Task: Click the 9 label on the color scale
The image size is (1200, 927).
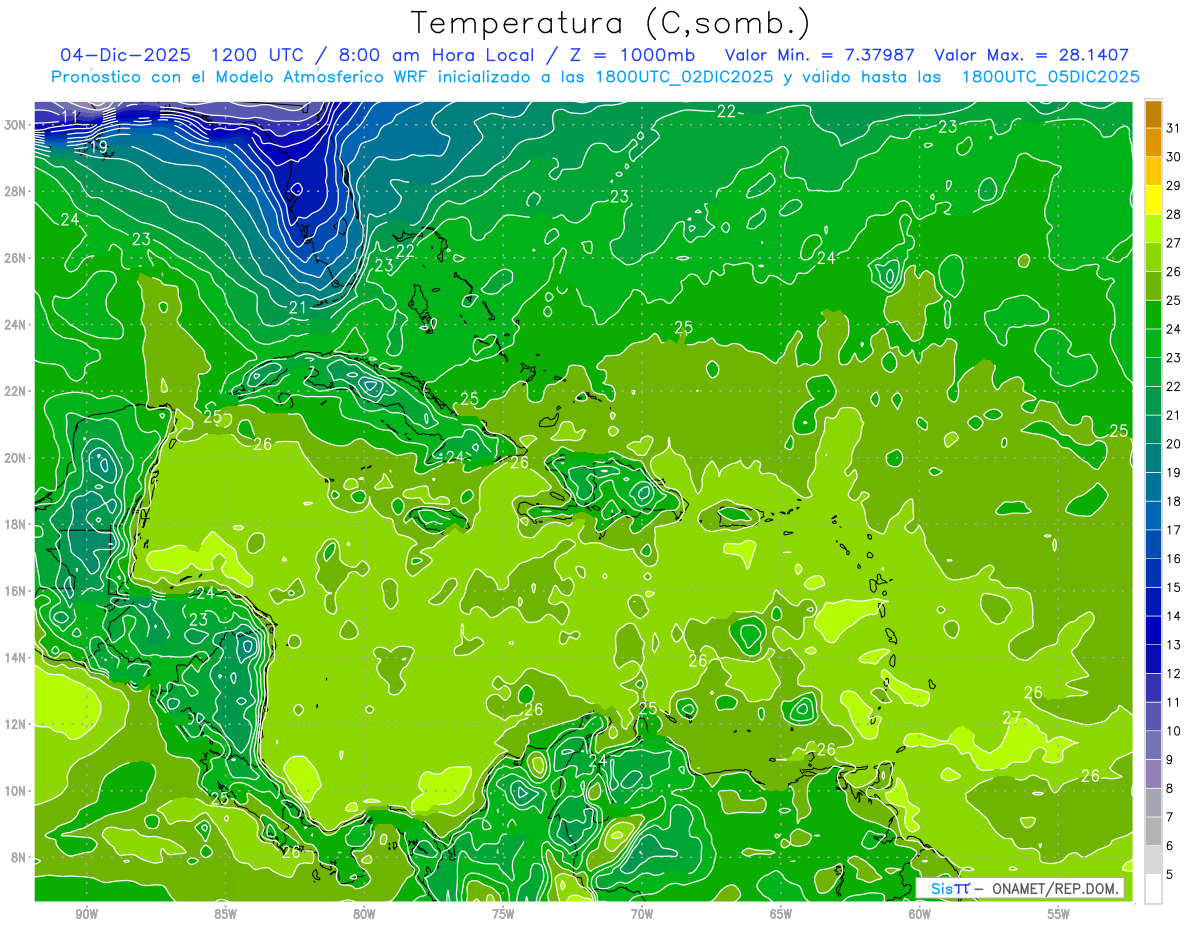Action: [x=1169, y=760]
